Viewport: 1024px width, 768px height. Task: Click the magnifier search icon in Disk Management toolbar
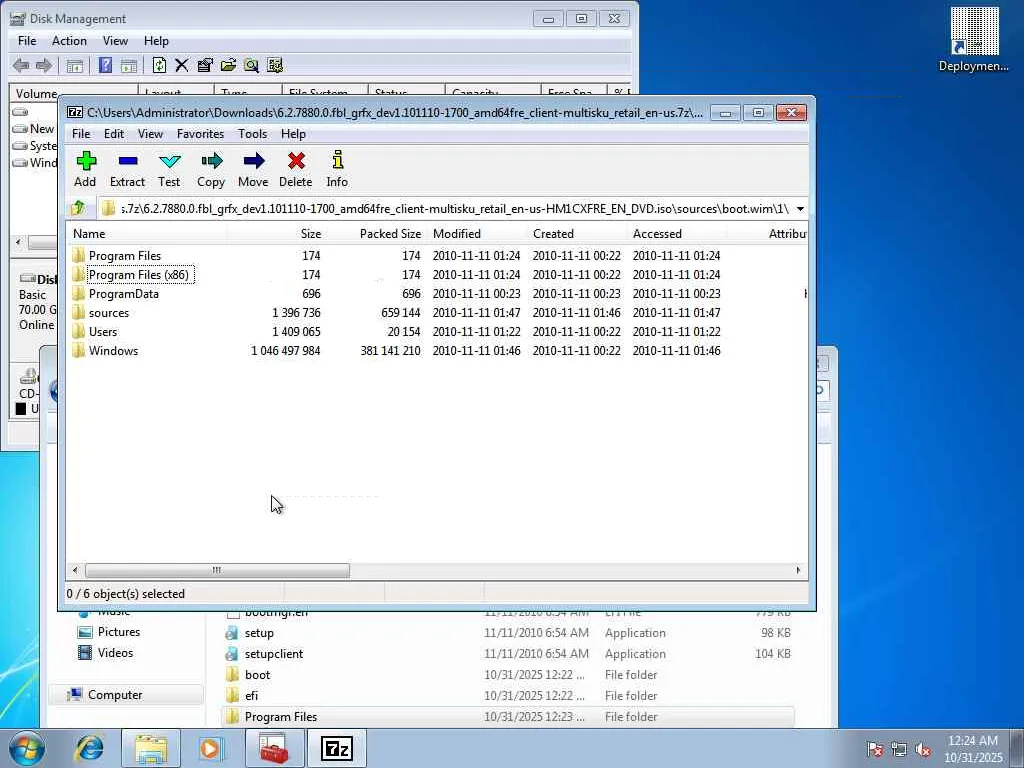pos(251,65)
